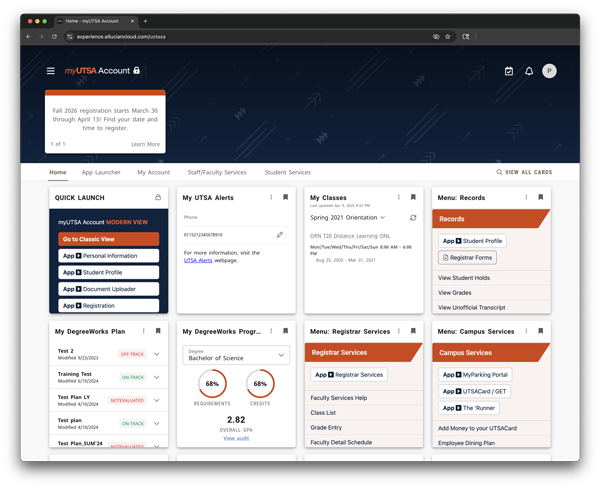Open the MyParking Portal app
600x488 pixels.
click(x=475, y=375)
